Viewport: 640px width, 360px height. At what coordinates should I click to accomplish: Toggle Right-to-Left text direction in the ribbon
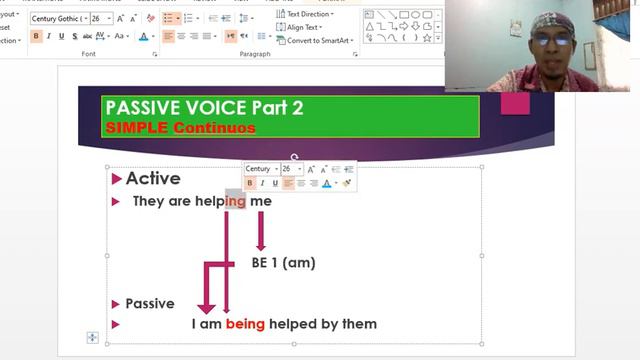[x=244, y=36]
